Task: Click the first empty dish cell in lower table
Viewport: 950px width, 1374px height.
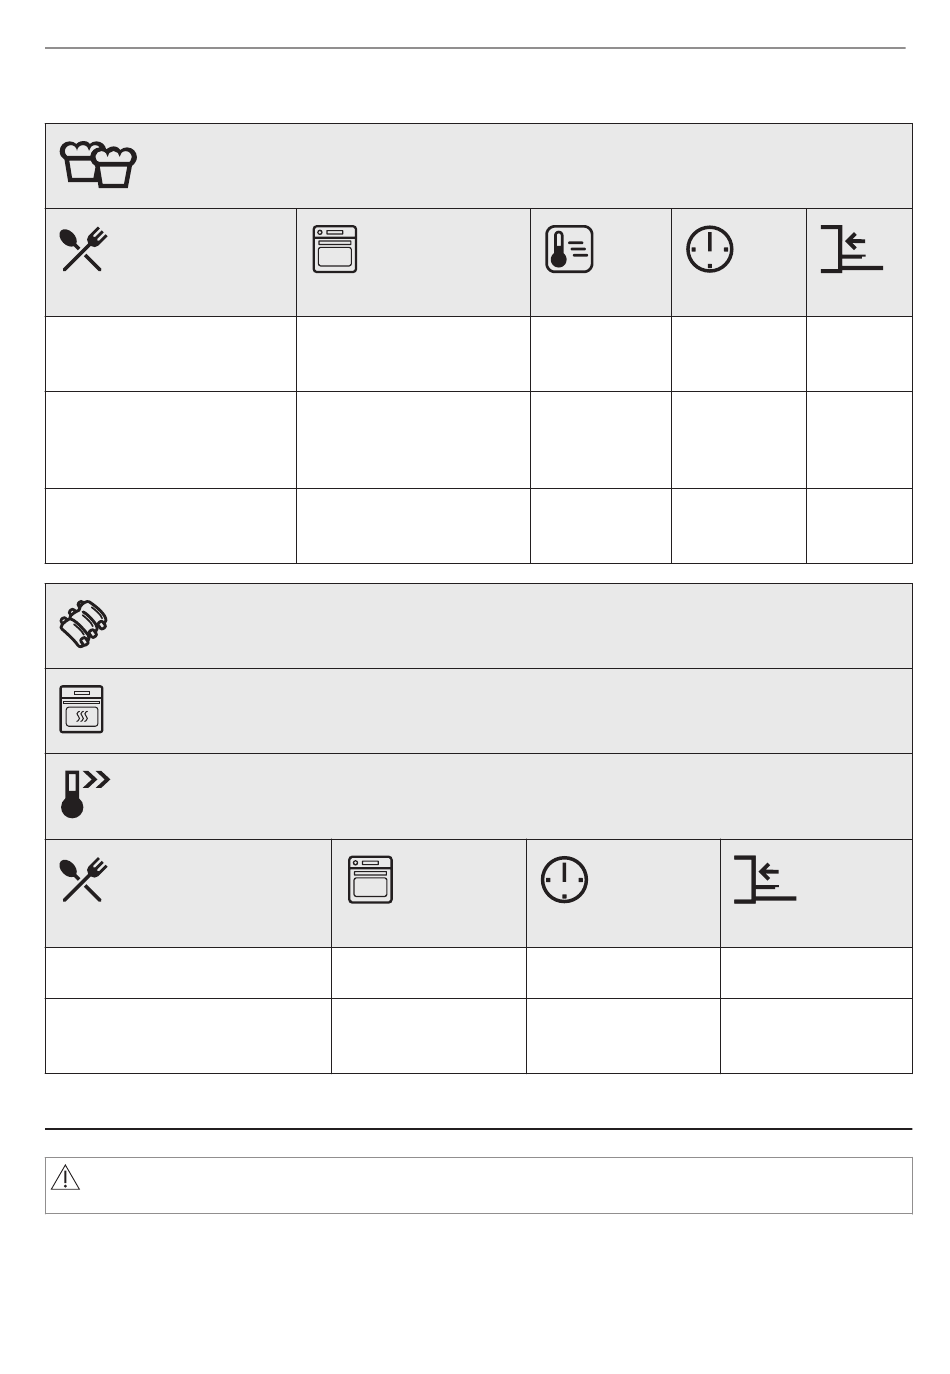Action: point(188,973)
